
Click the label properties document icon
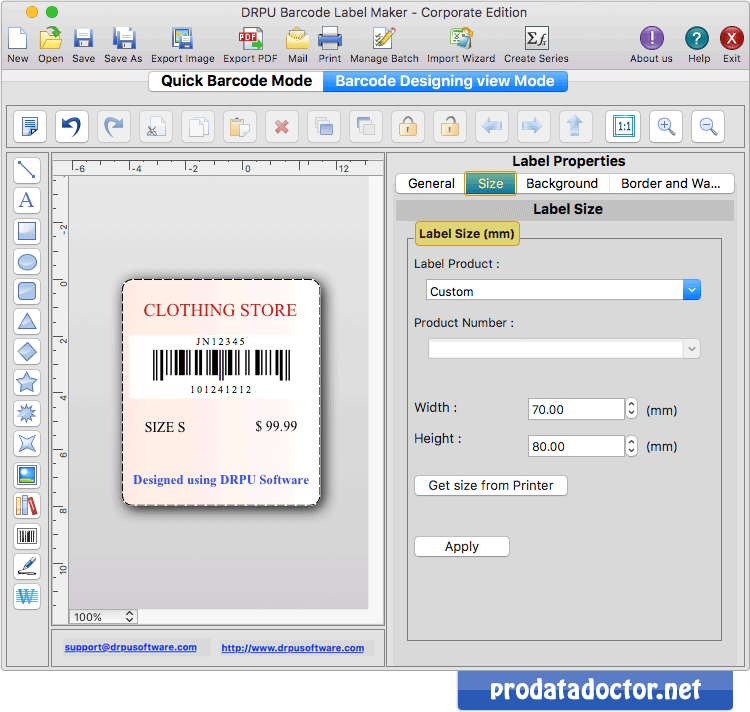point(30,127)
